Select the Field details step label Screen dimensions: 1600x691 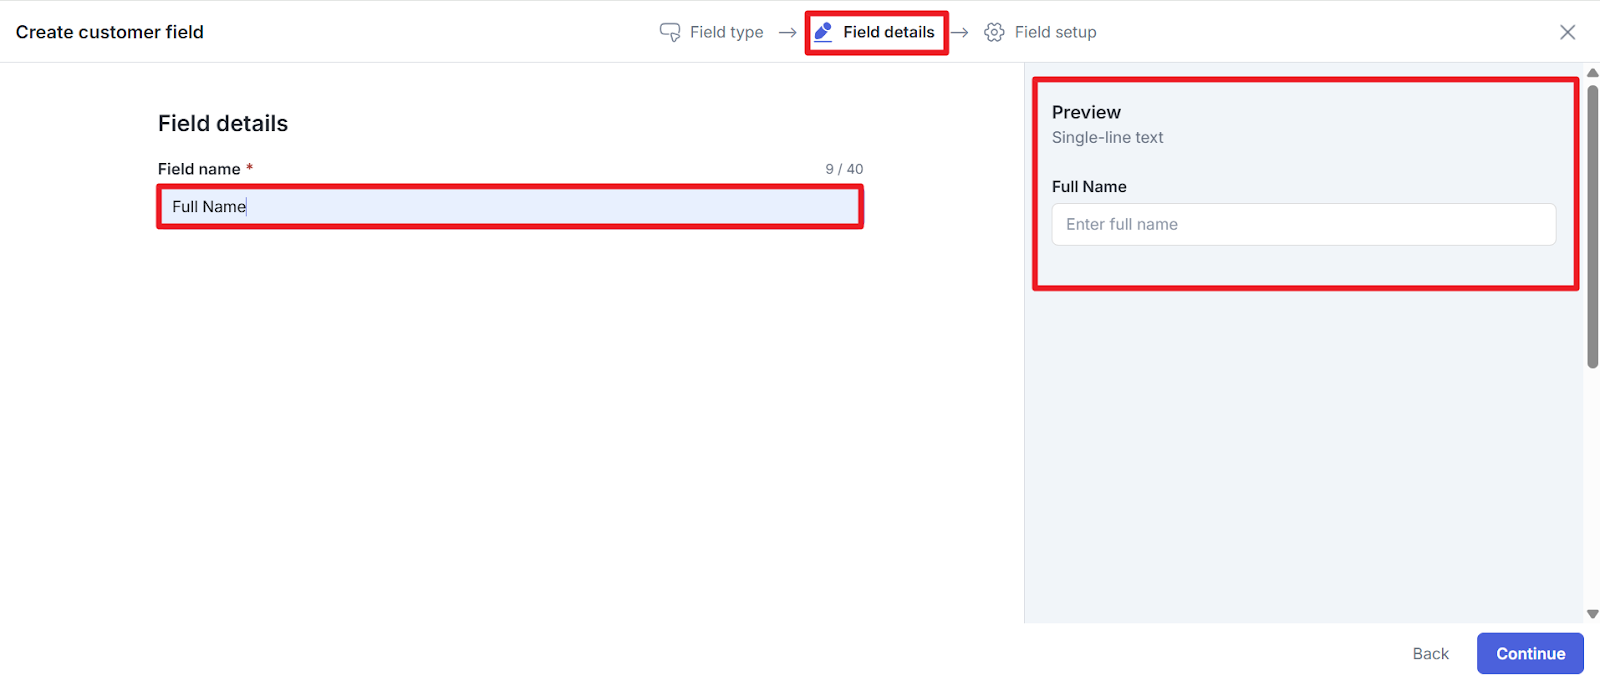coord(888,32)
